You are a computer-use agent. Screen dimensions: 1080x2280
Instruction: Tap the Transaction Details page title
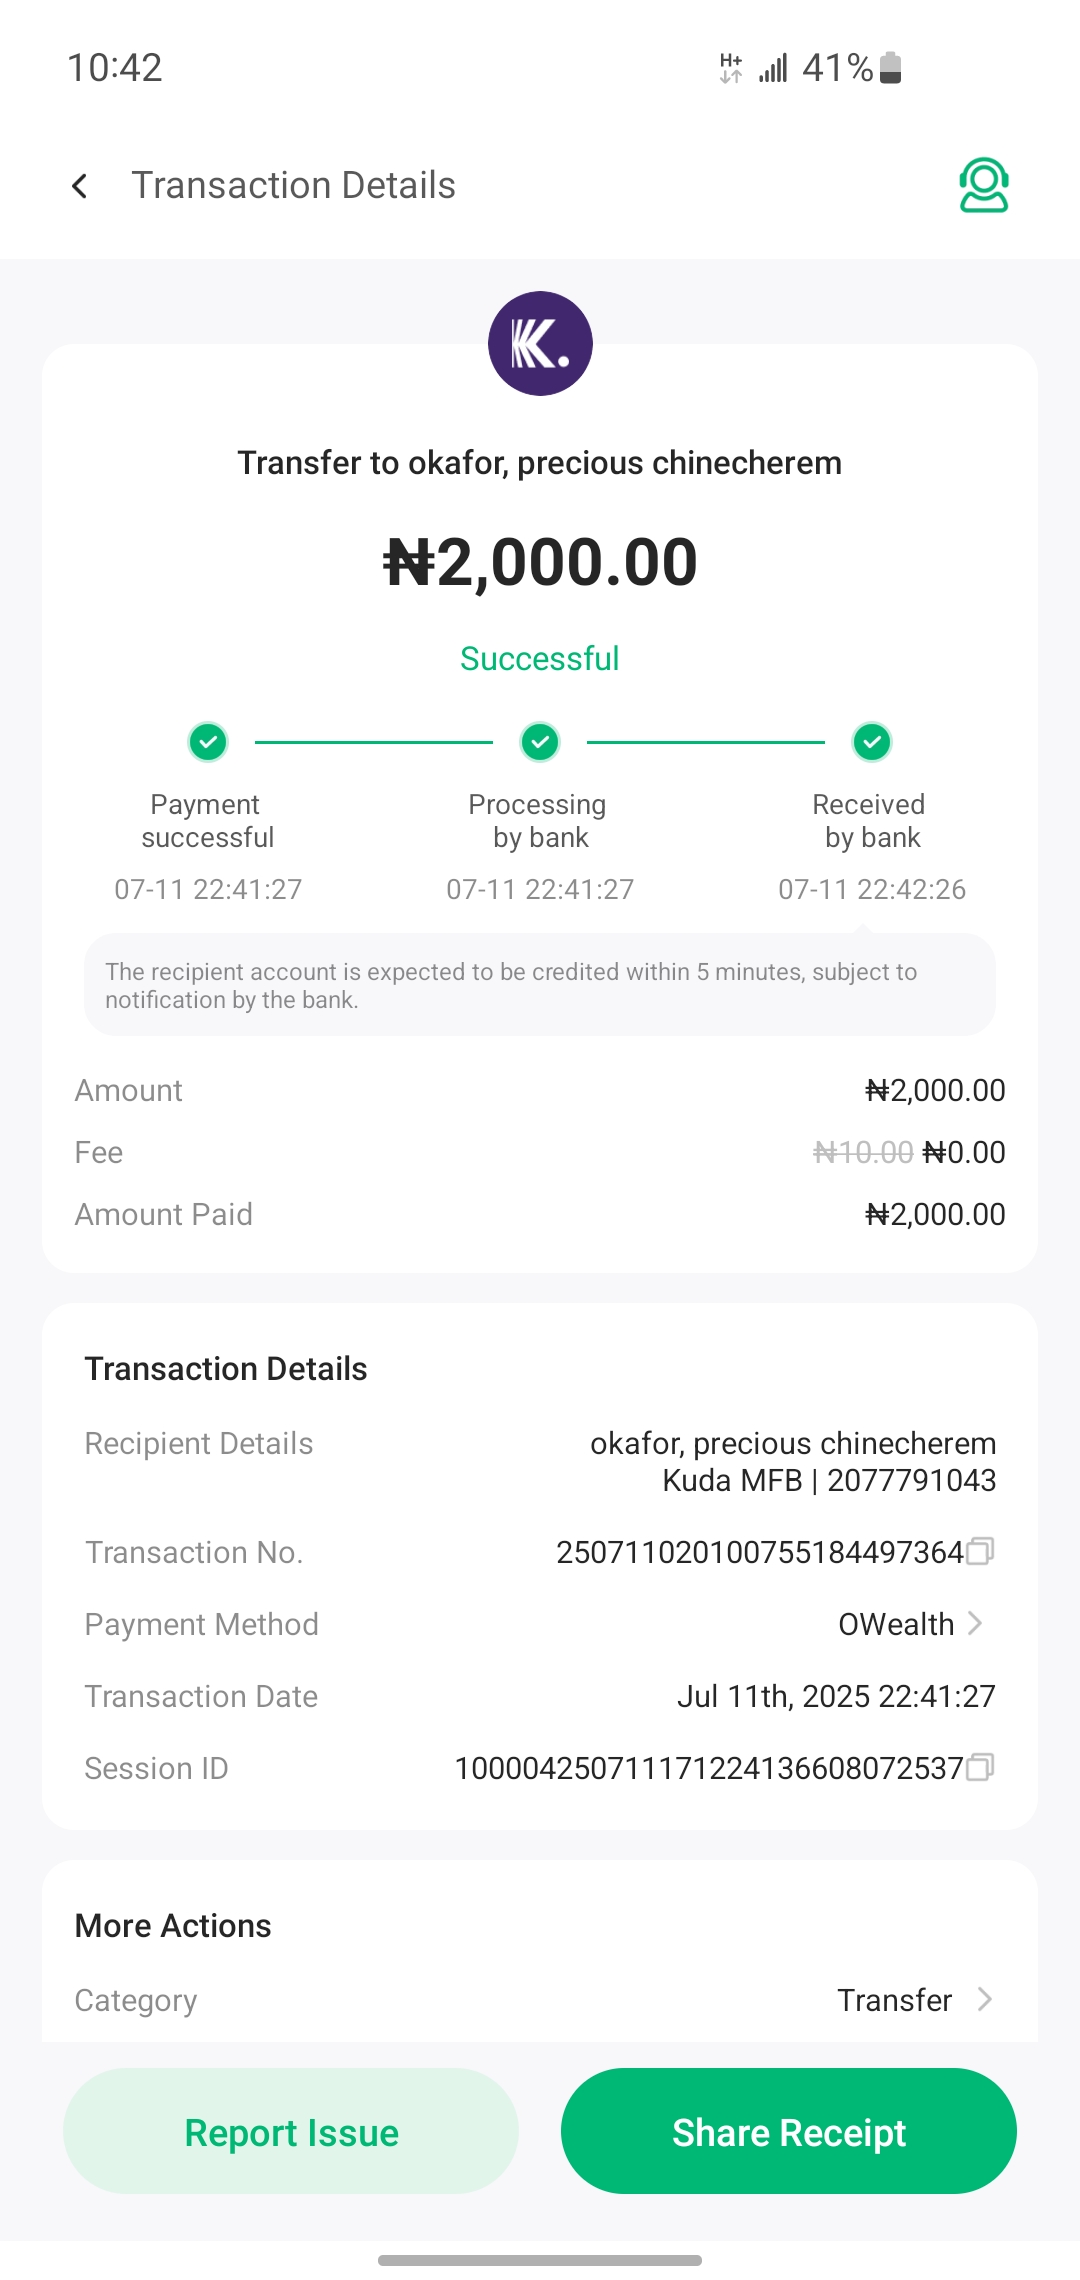(x=293, y=186)
